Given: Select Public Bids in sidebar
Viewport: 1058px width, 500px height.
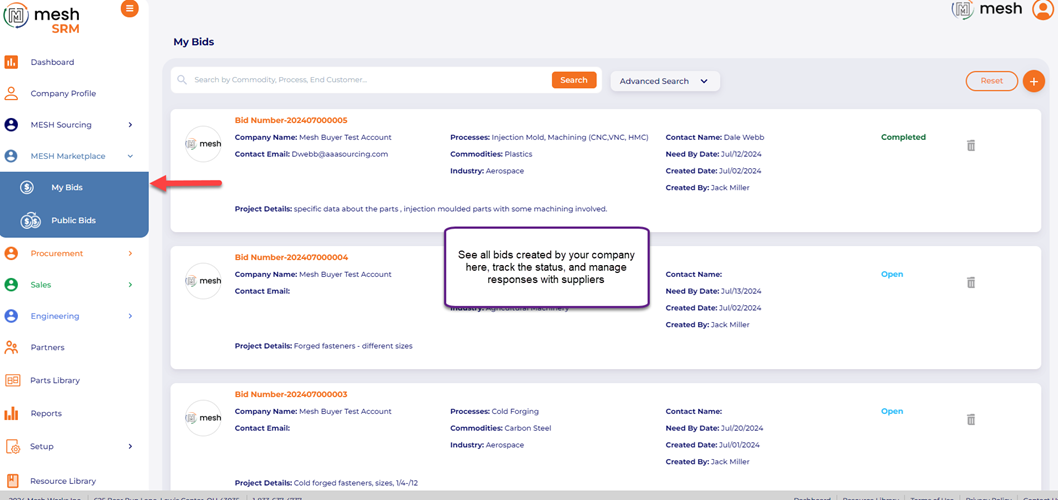Looking at the screenshot, I should tap(73, 220).
